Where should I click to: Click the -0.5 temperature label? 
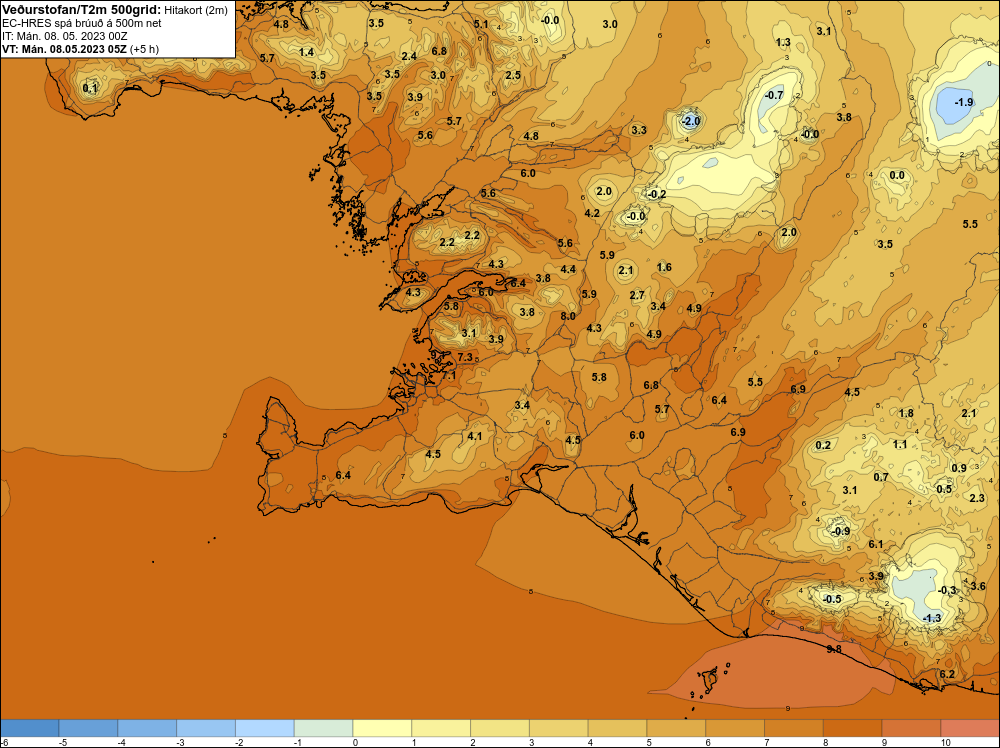pos(832,599)
